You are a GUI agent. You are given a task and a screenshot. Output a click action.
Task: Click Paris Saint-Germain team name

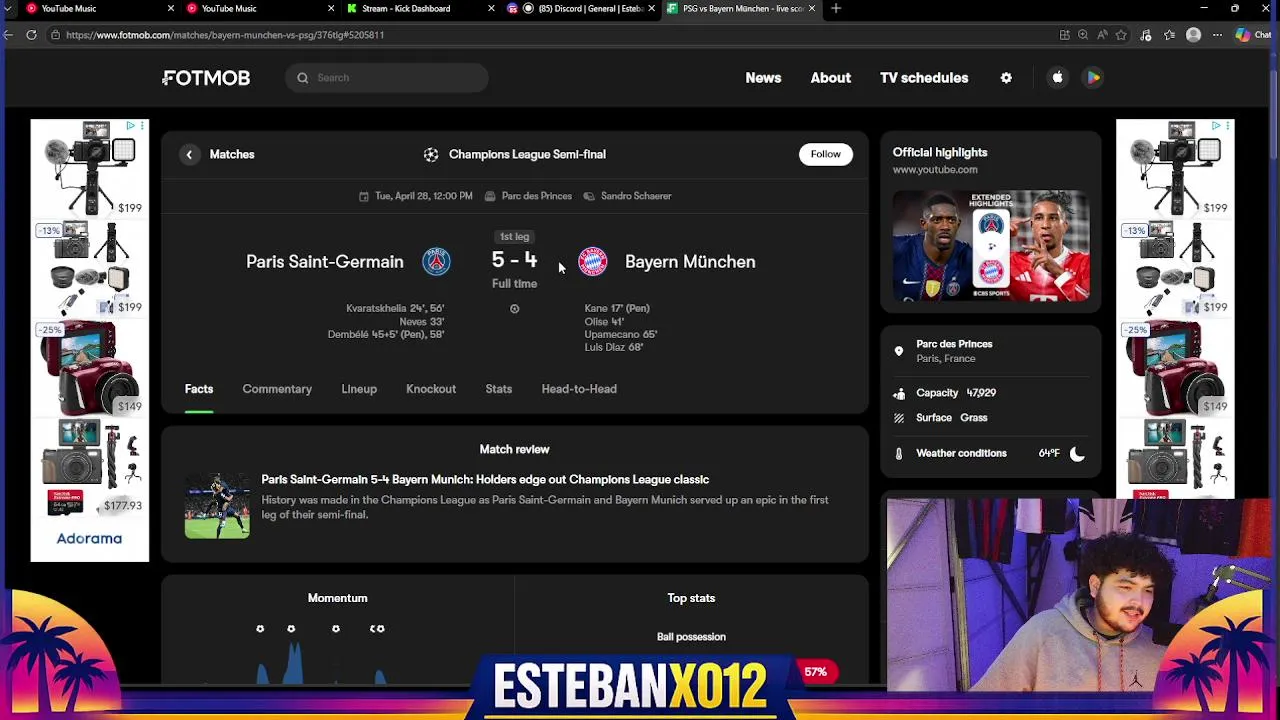click(325, 262)
